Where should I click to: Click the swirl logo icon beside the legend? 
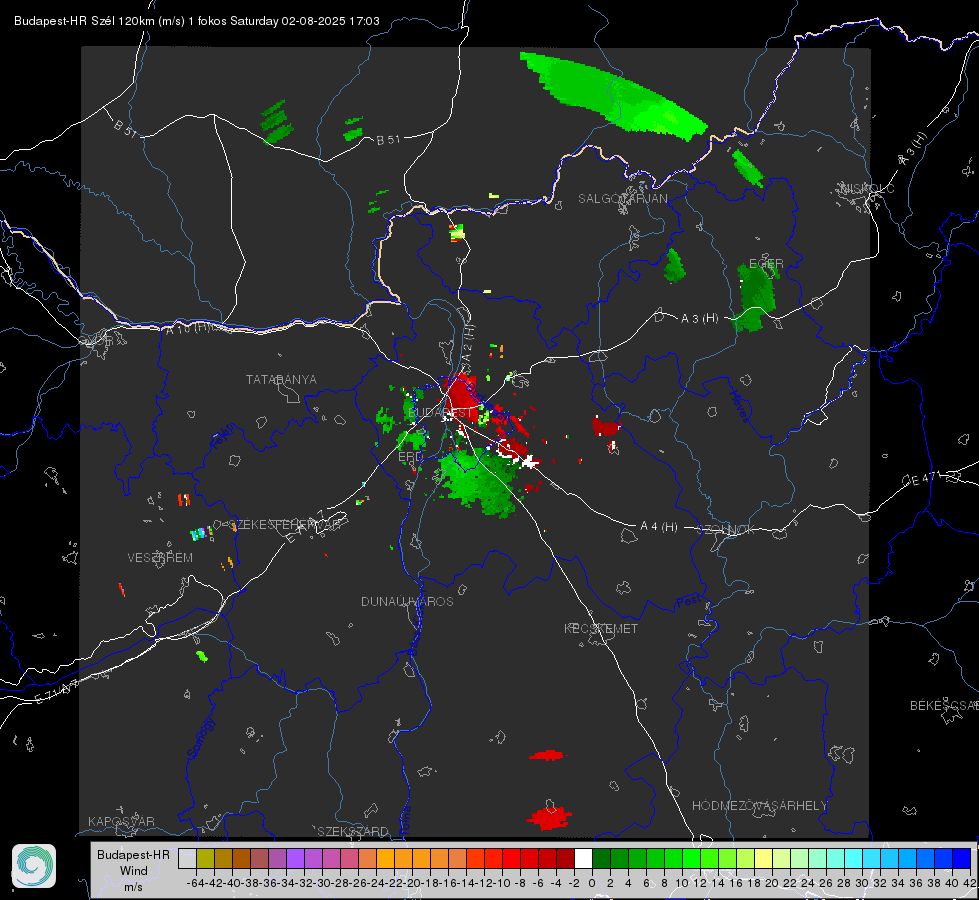click(x=34, y=866)
